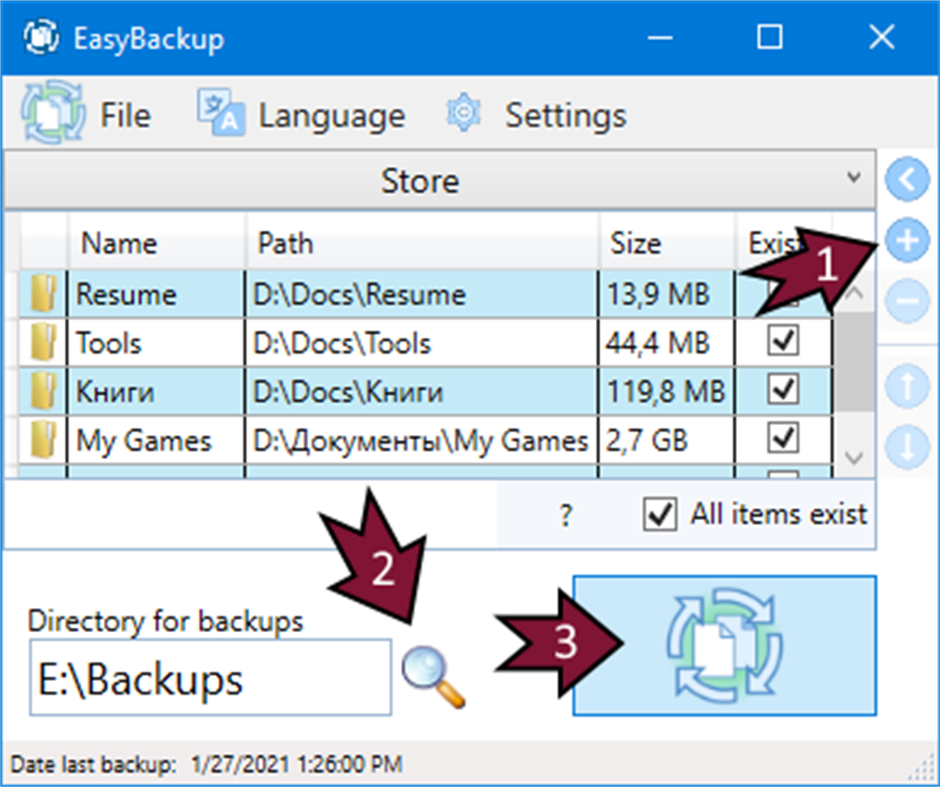The height and width of the screenshot is (787, 941).
Task: Click the 13,9 MB size cell
Action: 666,294
